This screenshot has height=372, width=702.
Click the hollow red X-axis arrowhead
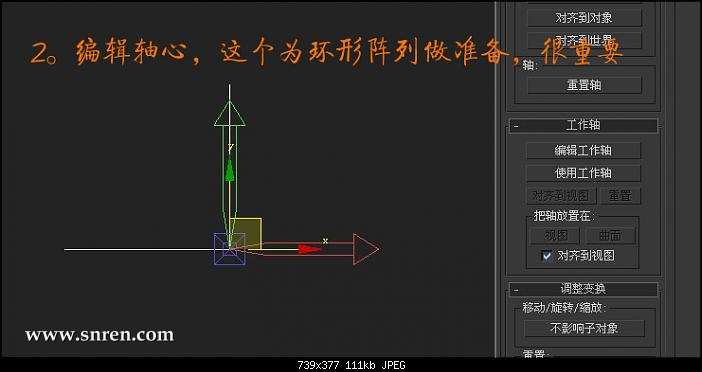pos(366,249)
